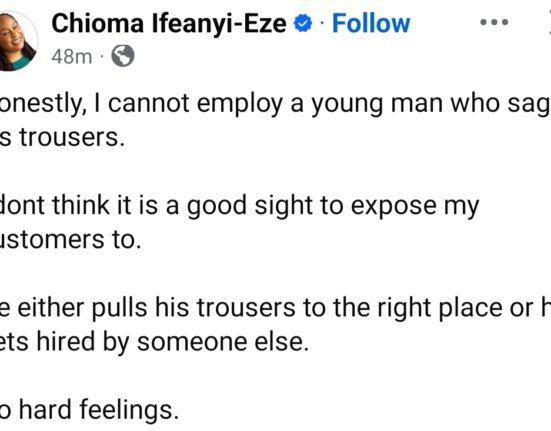
Task: Click the words "young man" in the post
Action: pyautogui.click(x=377, y=105)
